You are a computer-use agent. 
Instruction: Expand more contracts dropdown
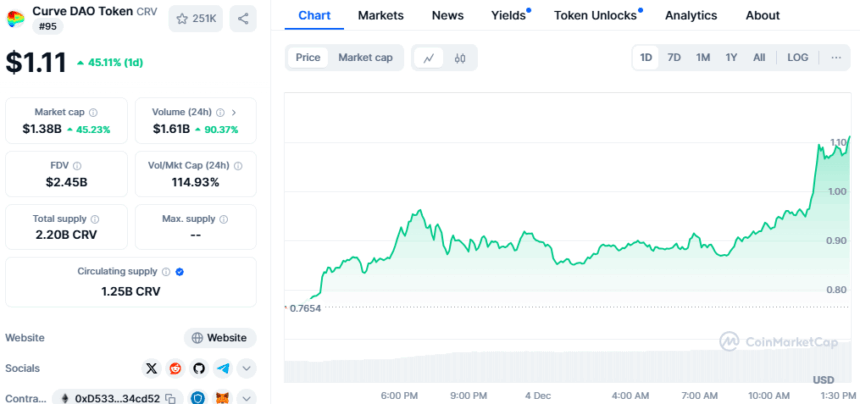(247, 398)
